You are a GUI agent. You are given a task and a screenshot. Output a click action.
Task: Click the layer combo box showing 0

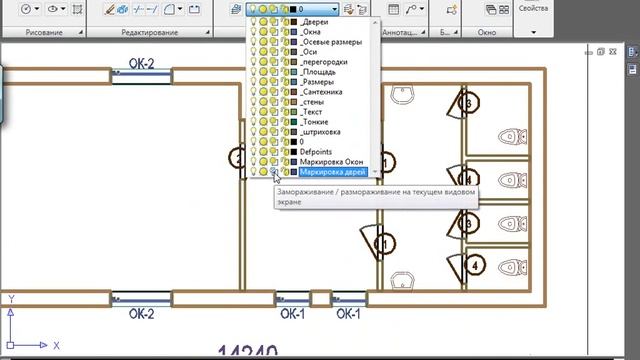[x=292, y=9]
